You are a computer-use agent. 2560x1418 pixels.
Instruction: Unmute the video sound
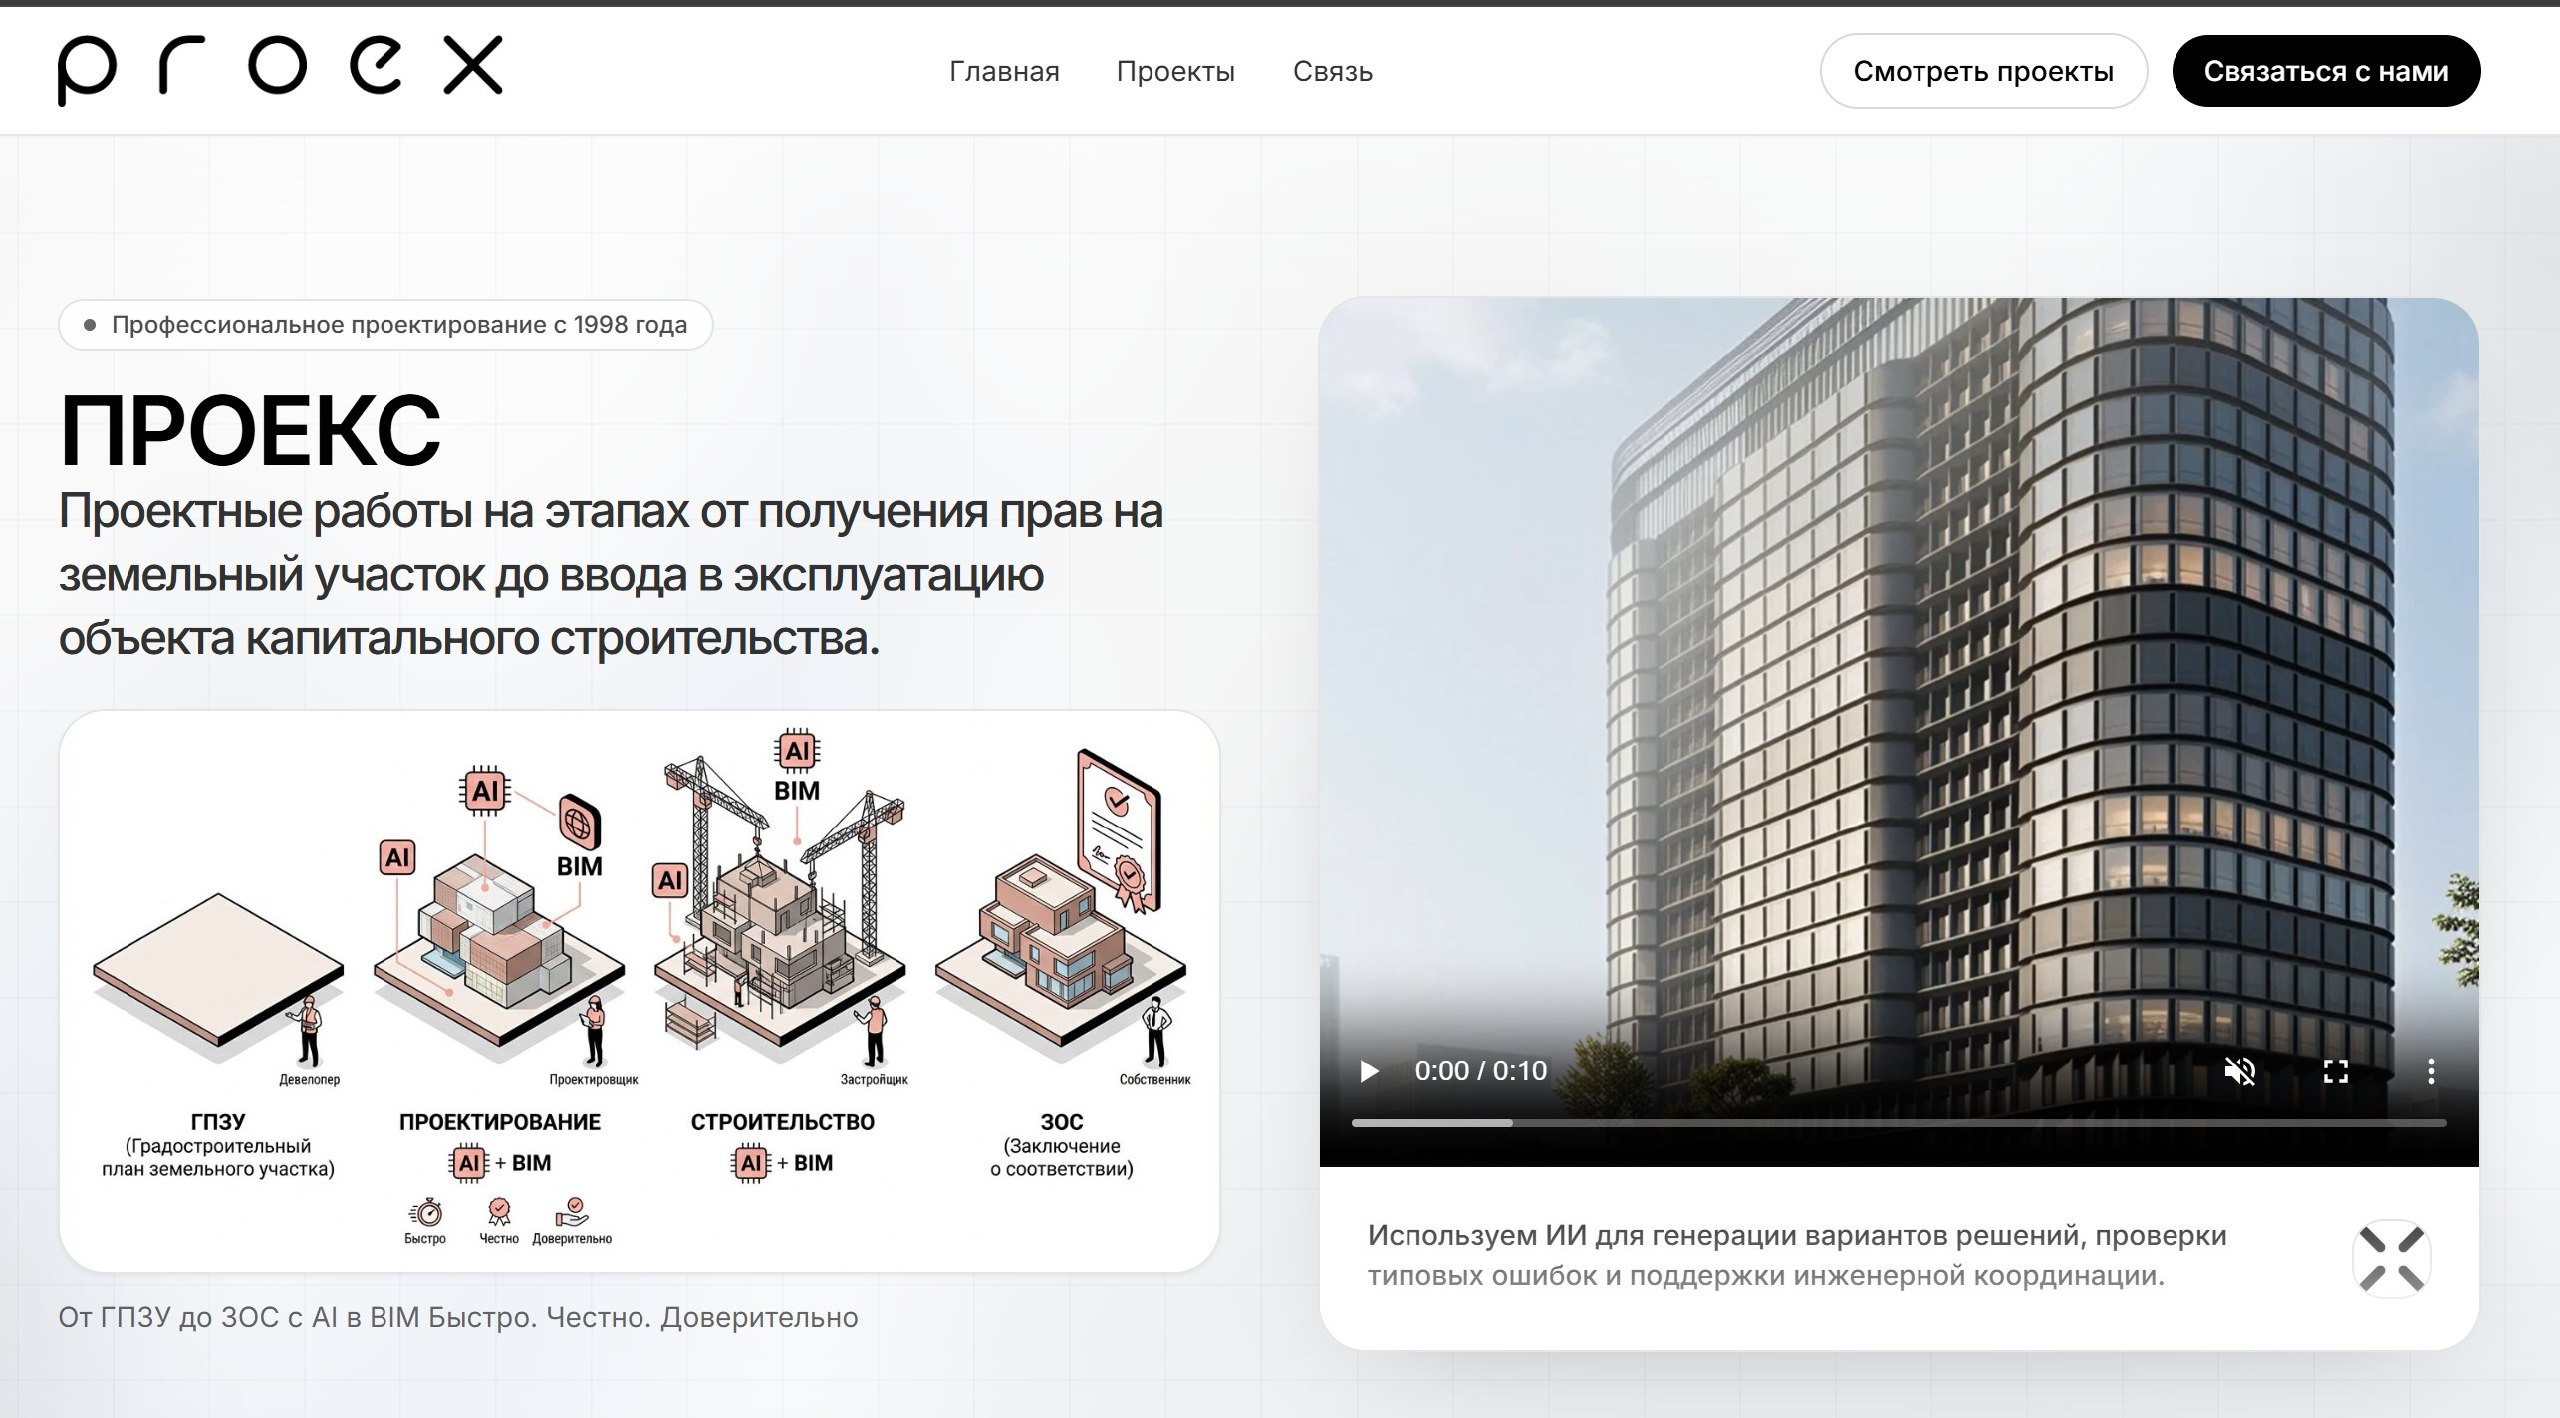[2239, 1072]
